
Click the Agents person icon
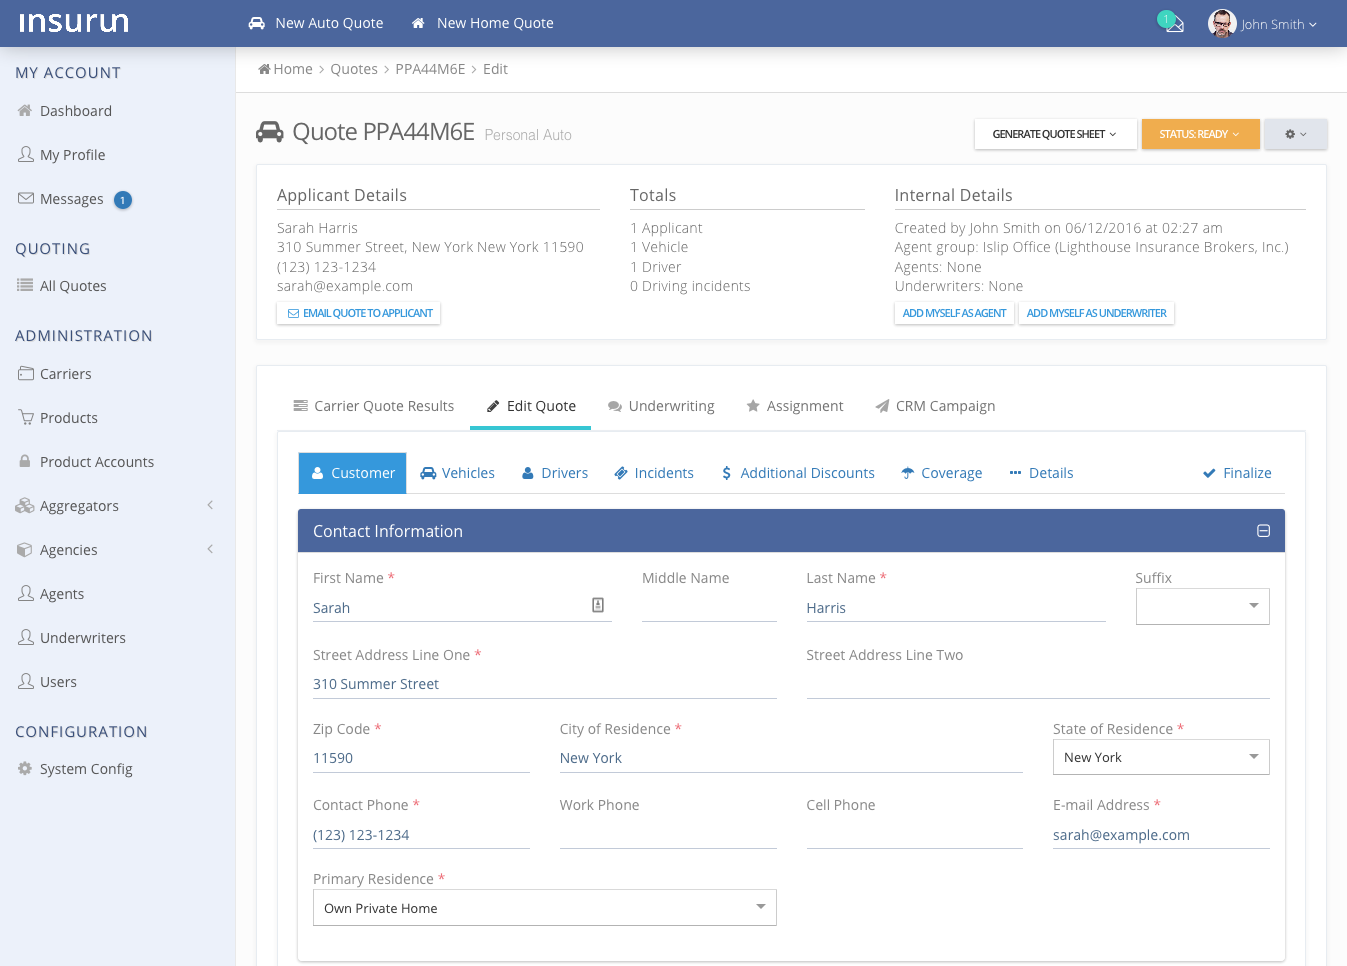26,593
